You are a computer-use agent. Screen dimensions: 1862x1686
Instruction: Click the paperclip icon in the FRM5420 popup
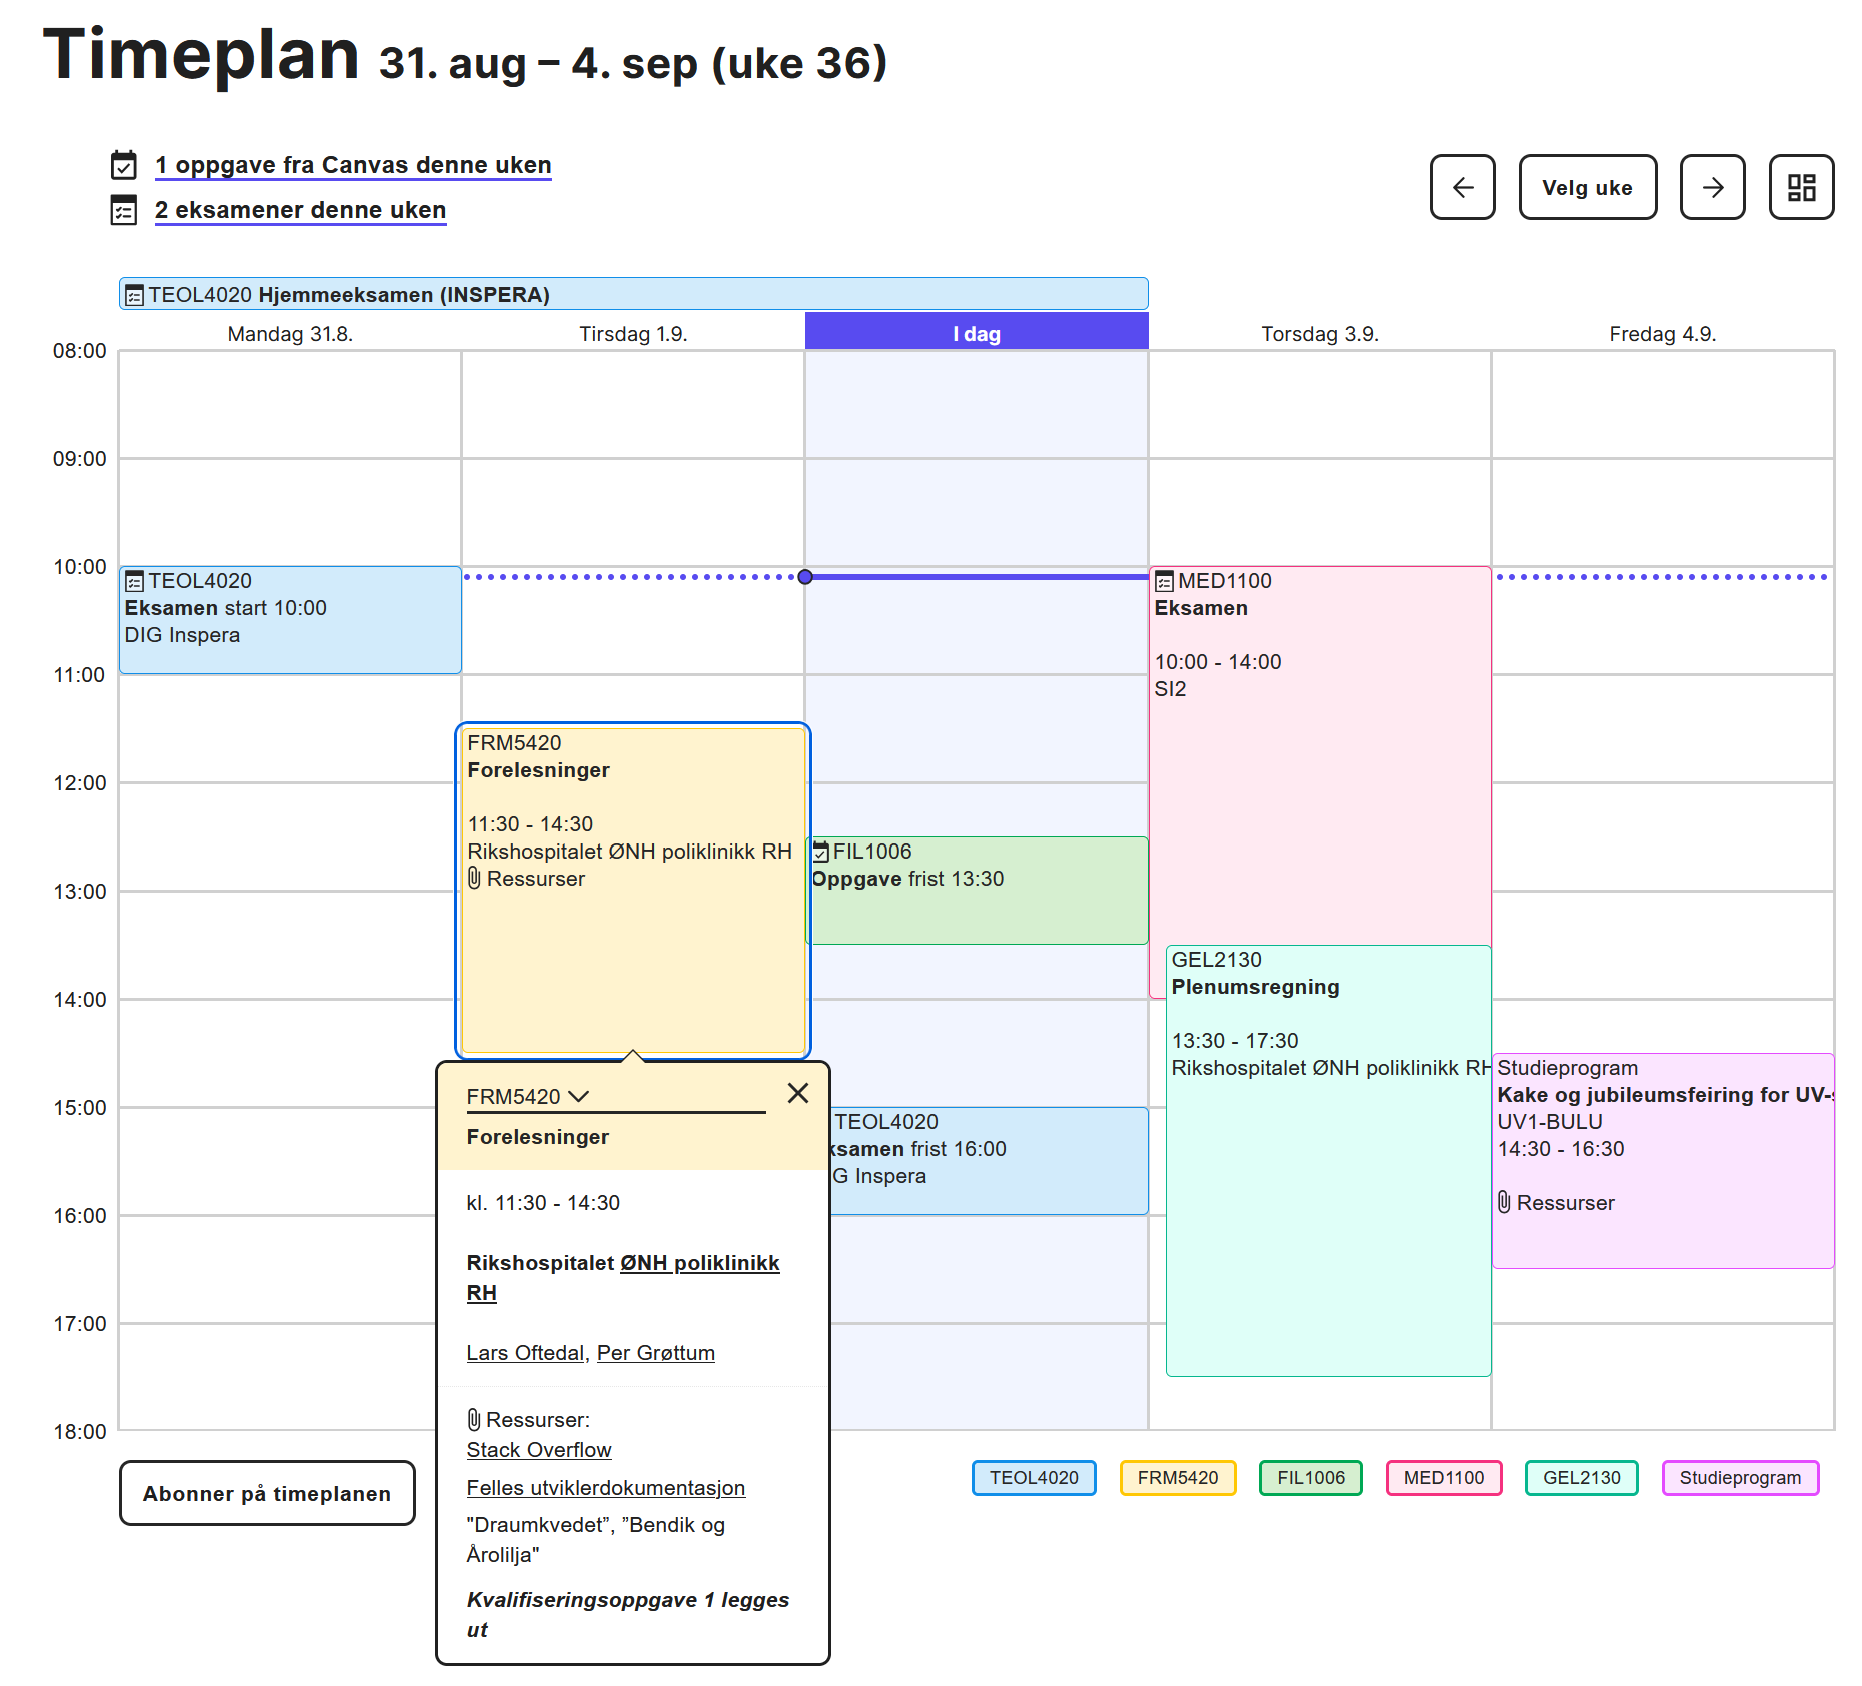474,1420
